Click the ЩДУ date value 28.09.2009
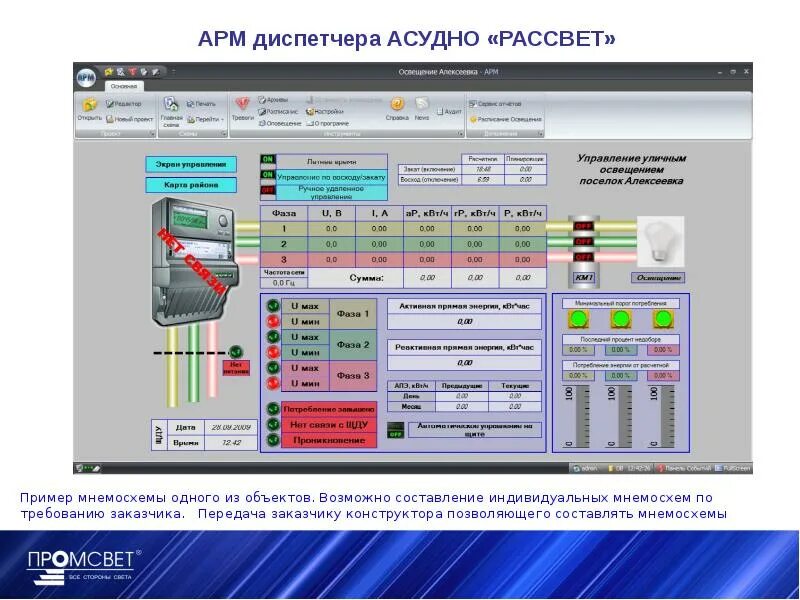The image size is (800, 600). [x=231, y=427]
